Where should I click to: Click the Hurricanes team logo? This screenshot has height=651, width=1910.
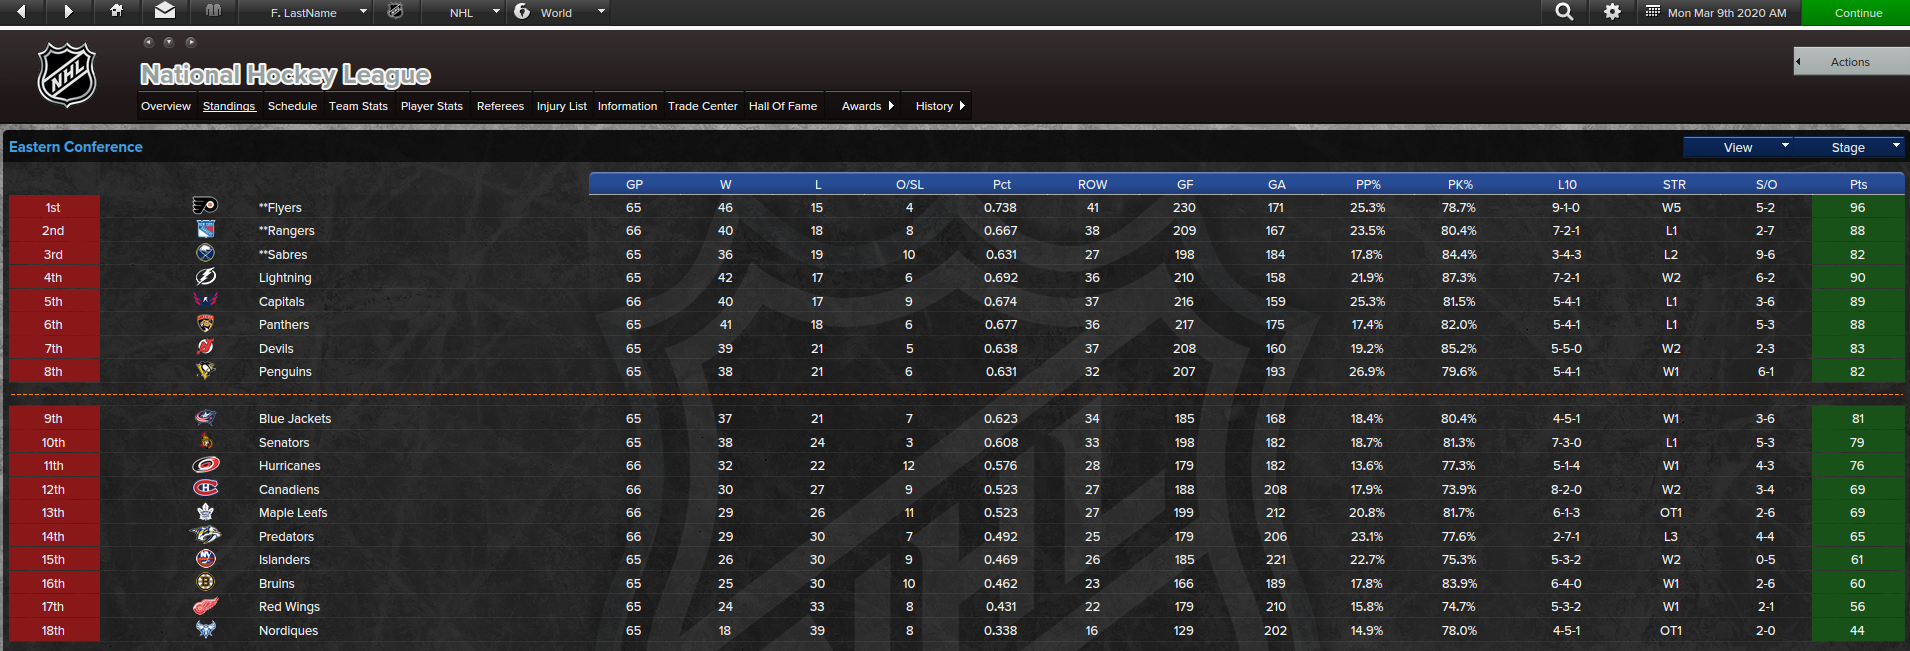click(205, 465)
